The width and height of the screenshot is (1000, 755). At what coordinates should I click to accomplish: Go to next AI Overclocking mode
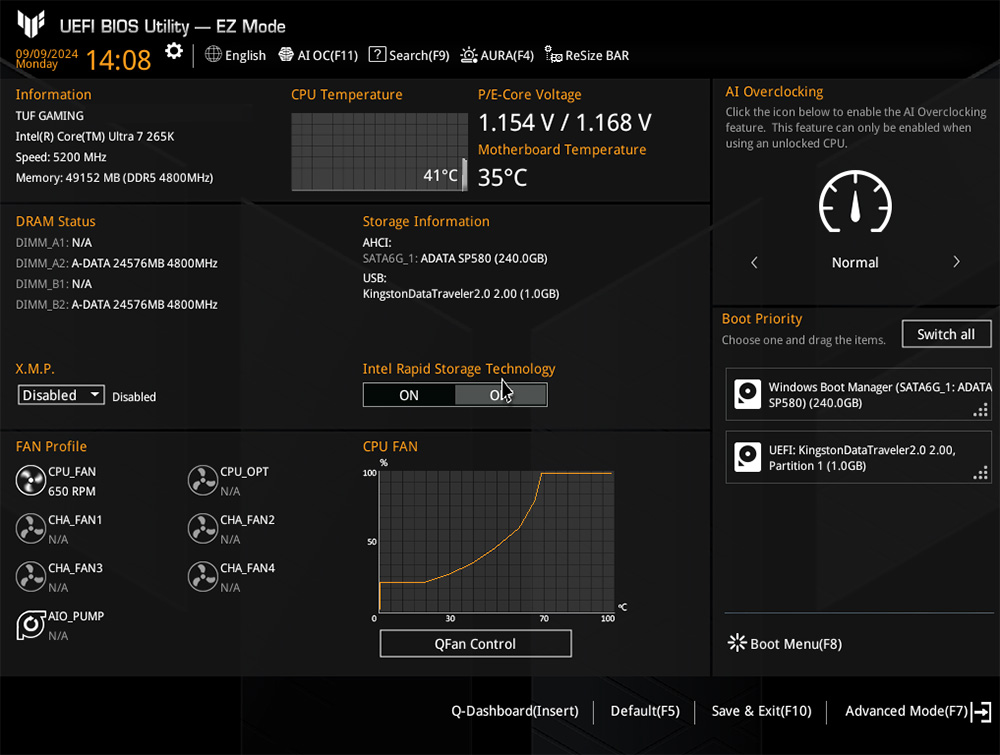coord(956,262)
